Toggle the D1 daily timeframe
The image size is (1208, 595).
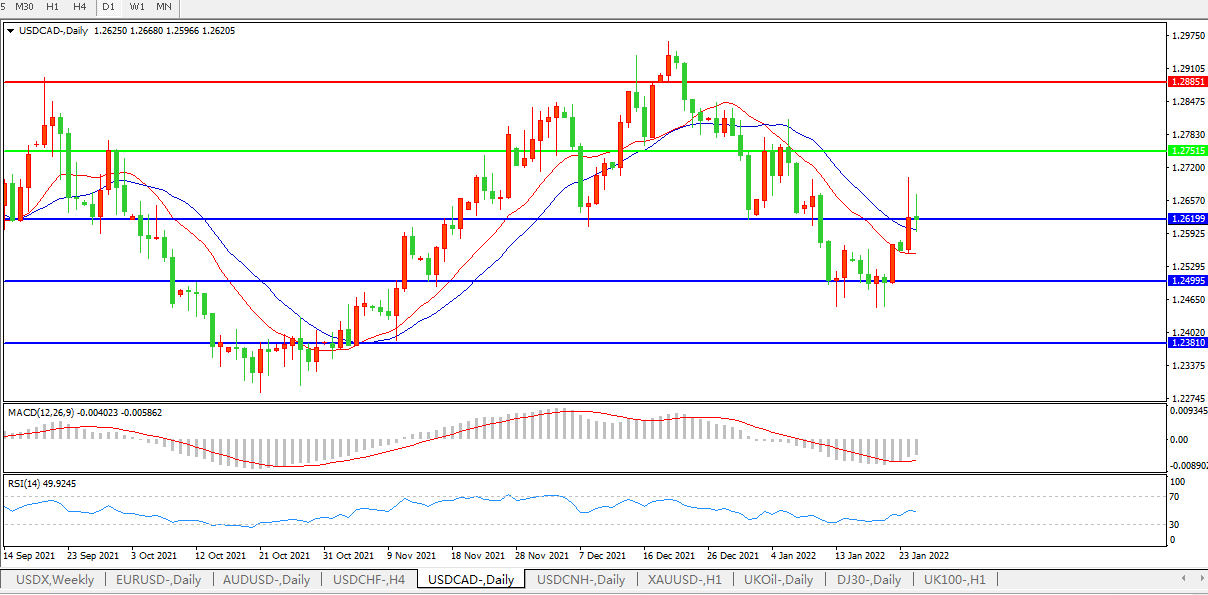[x=110, y=7]
